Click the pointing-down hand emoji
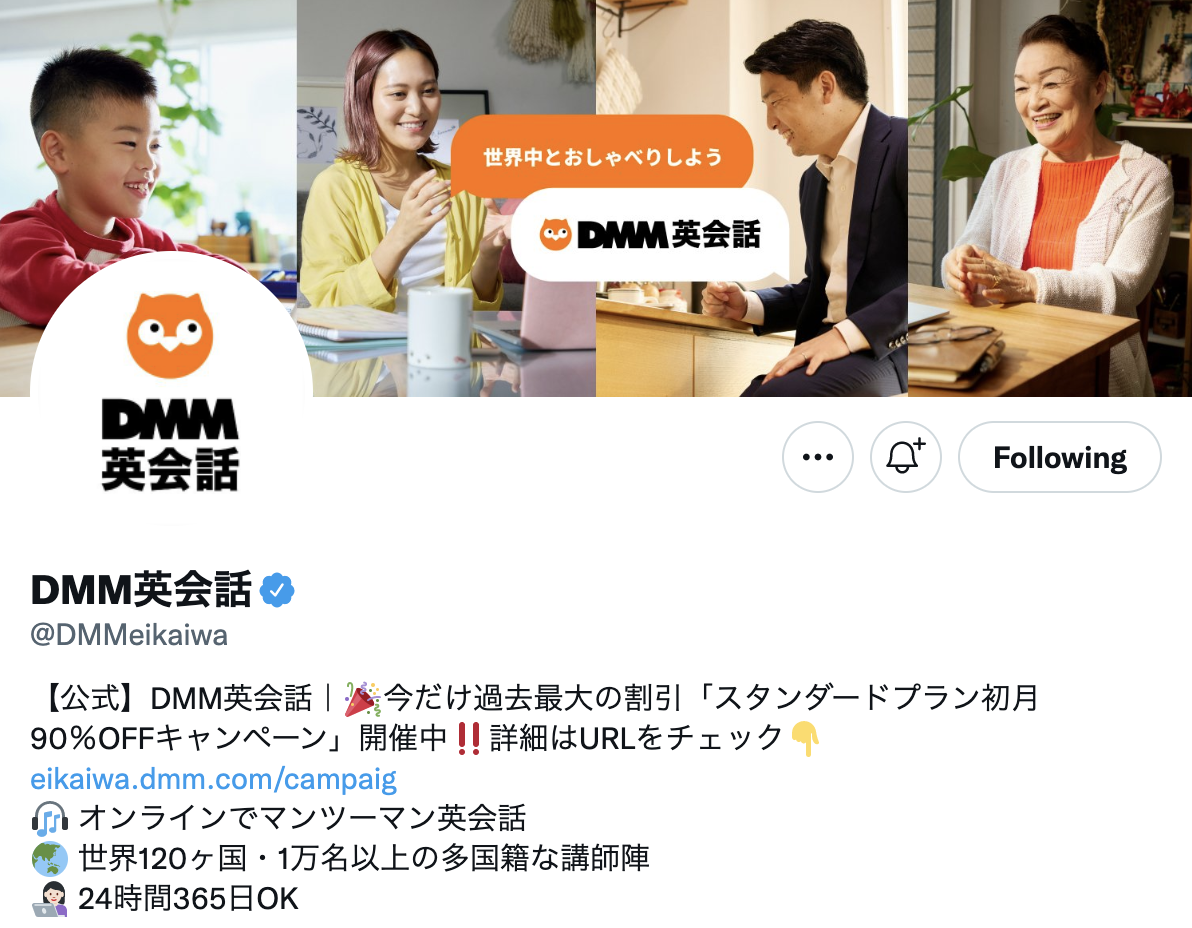The image size is (1192, 928). click(x=805, y=739)
